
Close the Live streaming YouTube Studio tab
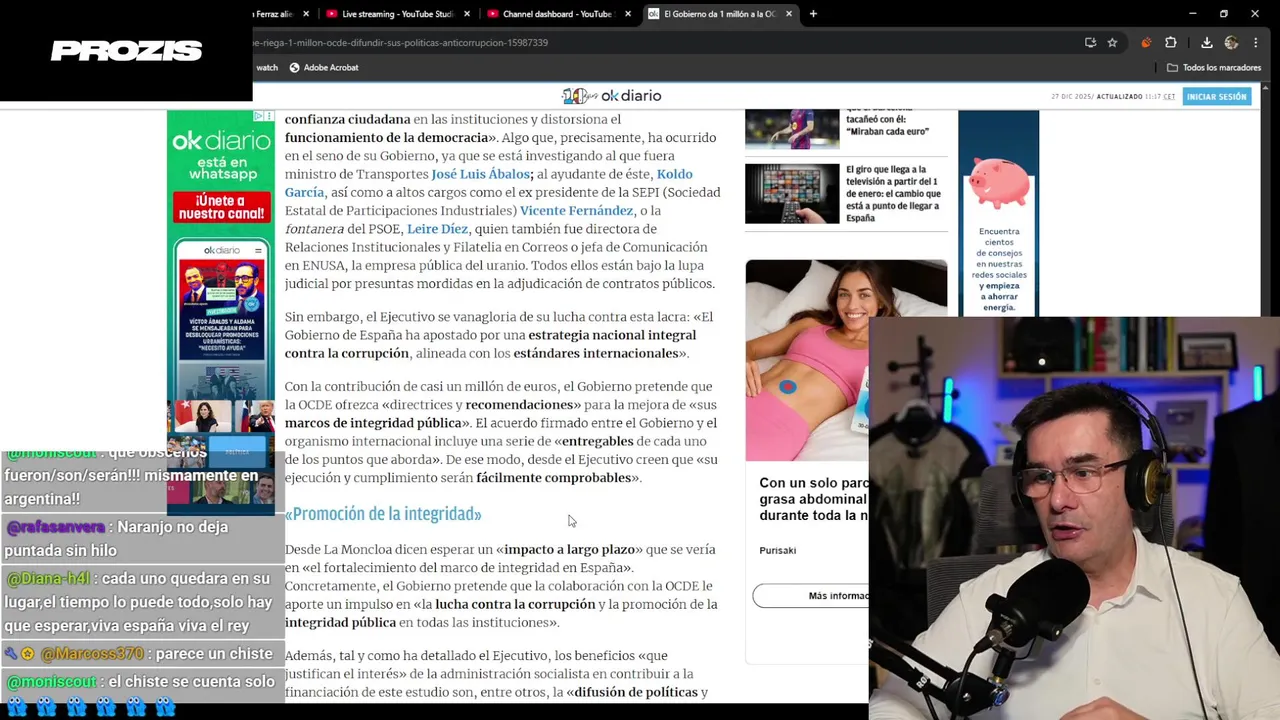pos(465,14)
